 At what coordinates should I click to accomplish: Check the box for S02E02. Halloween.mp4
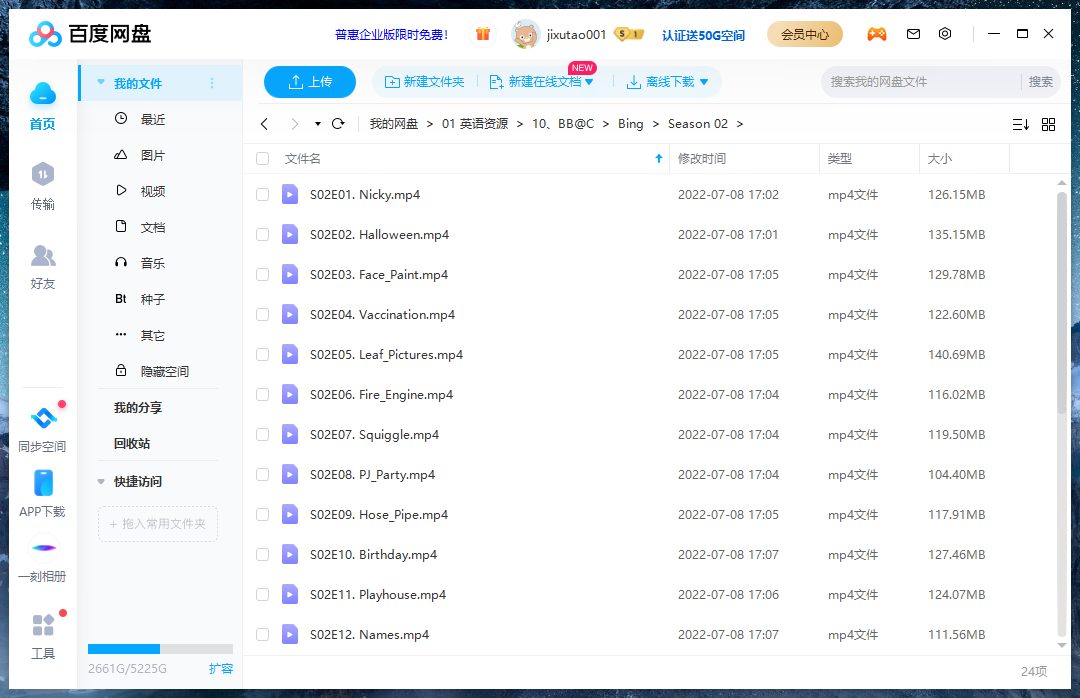[x=262, y=234]
